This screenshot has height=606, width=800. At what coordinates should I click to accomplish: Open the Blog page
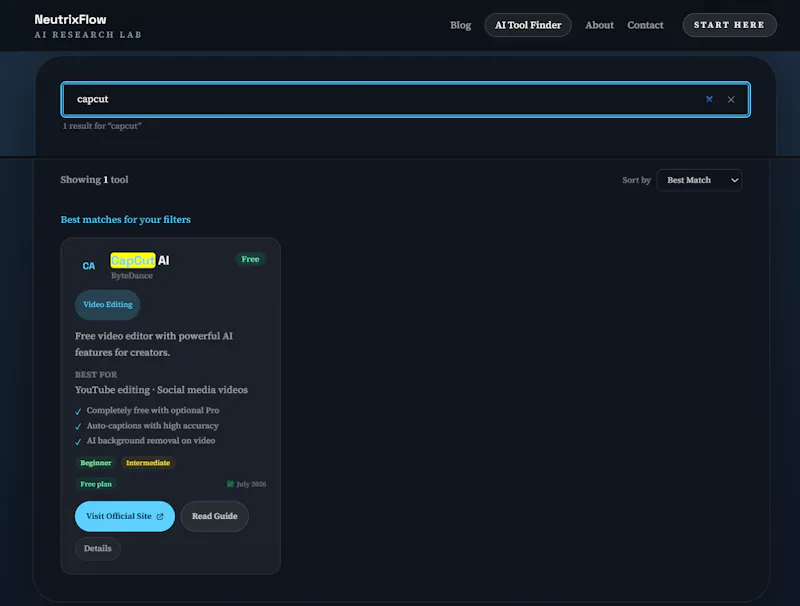click(460, 25)
